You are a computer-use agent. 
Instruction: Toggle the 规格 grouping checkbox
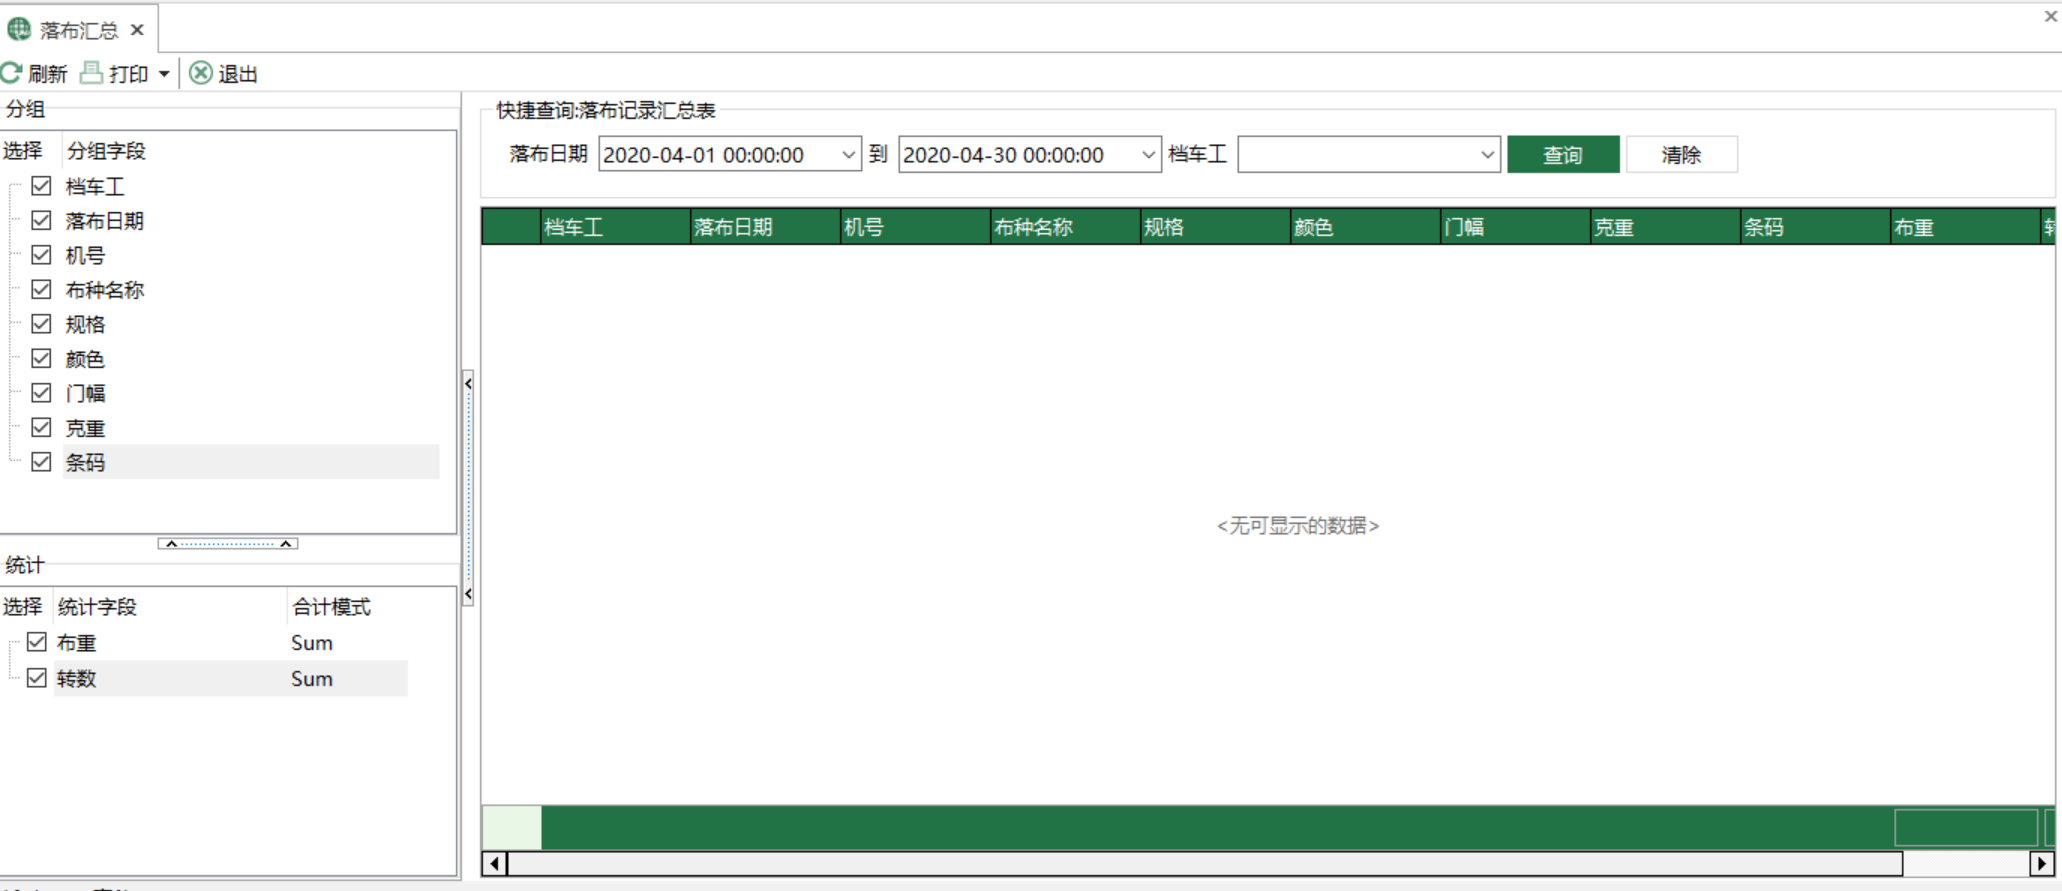tap(41, 324)
